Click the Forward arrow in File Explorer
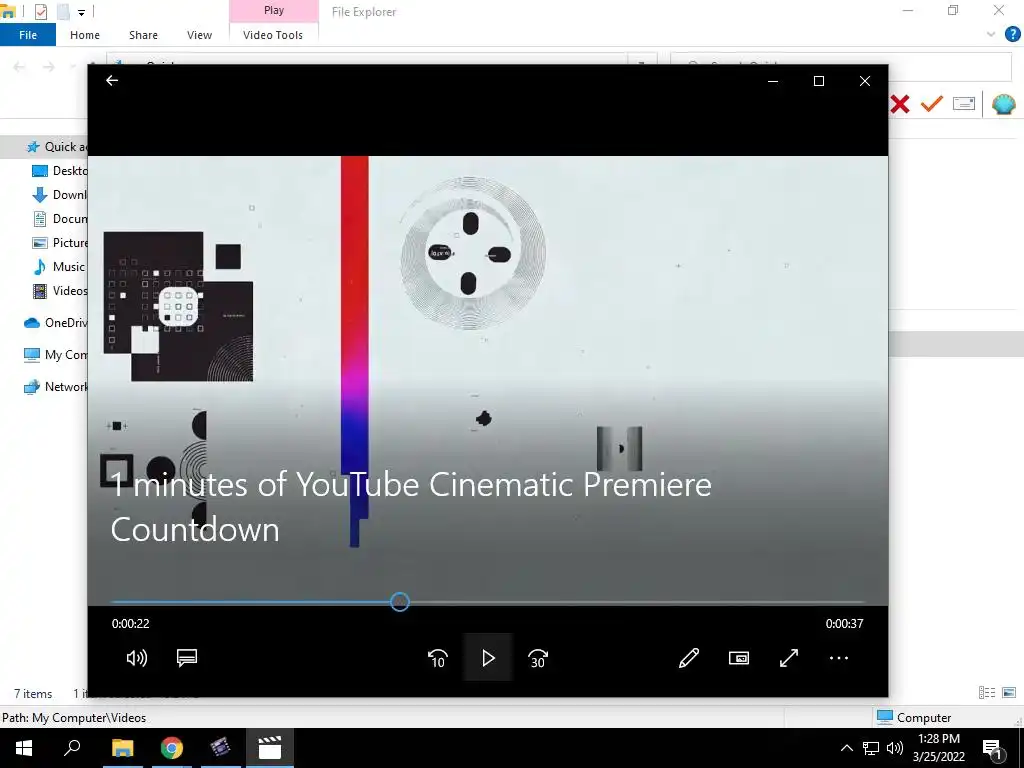1024x768 pixels. pyautogui.click(x=49, y=67)
